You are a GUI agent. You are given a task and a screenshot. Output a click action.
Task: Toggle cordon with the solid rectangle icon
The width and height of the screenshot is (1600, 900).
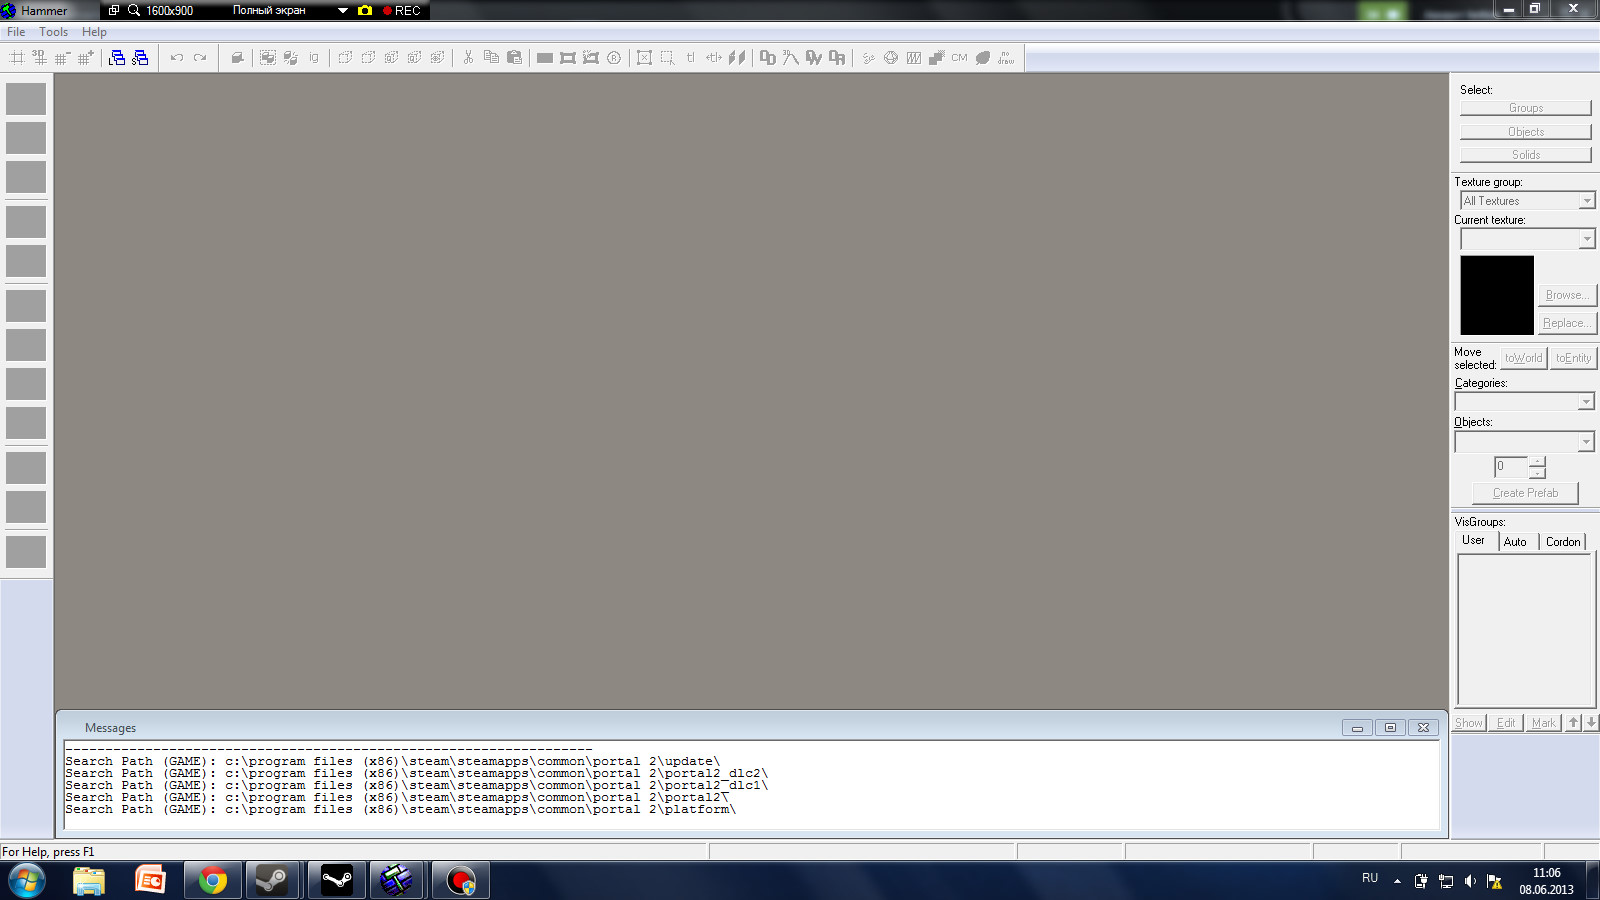(545, 58)
